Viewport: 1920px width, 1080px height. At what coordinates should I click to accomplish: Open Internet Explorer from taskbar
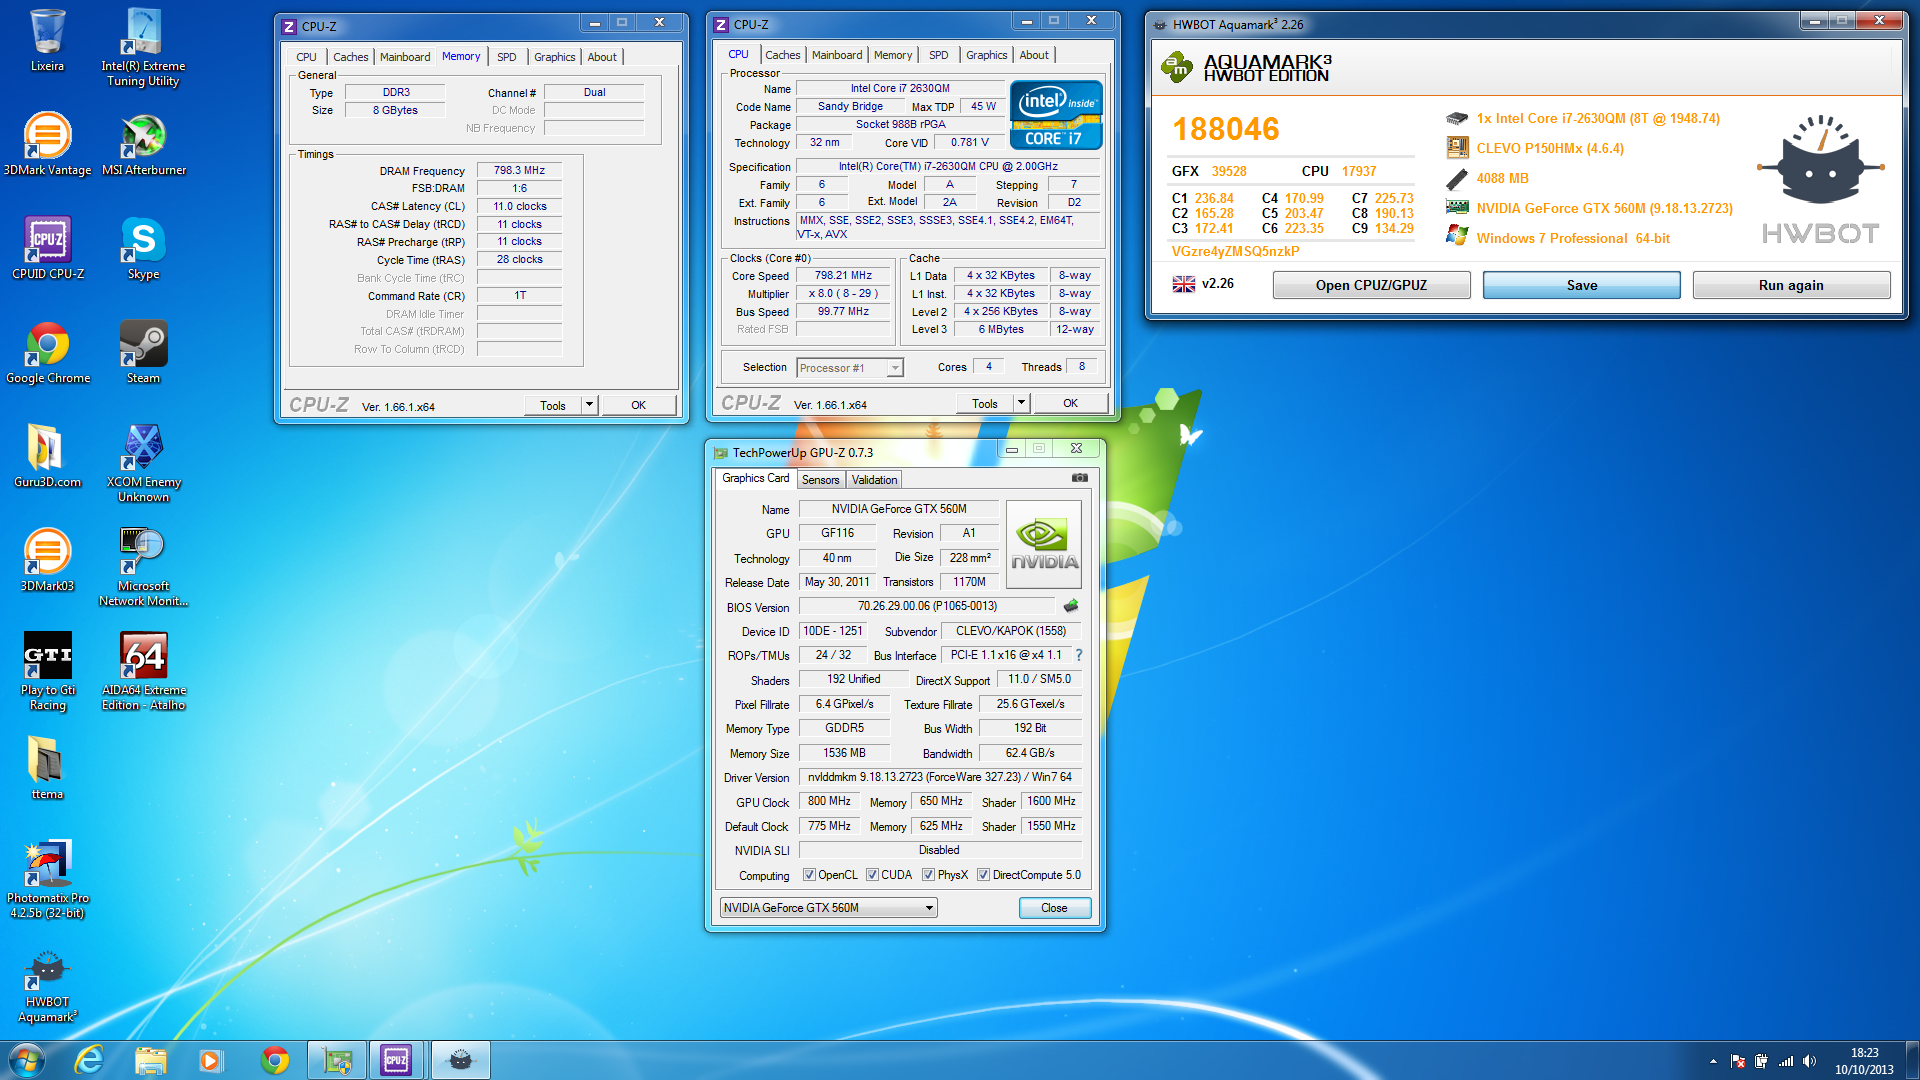pyautogui.click(x=89, y=1060)
